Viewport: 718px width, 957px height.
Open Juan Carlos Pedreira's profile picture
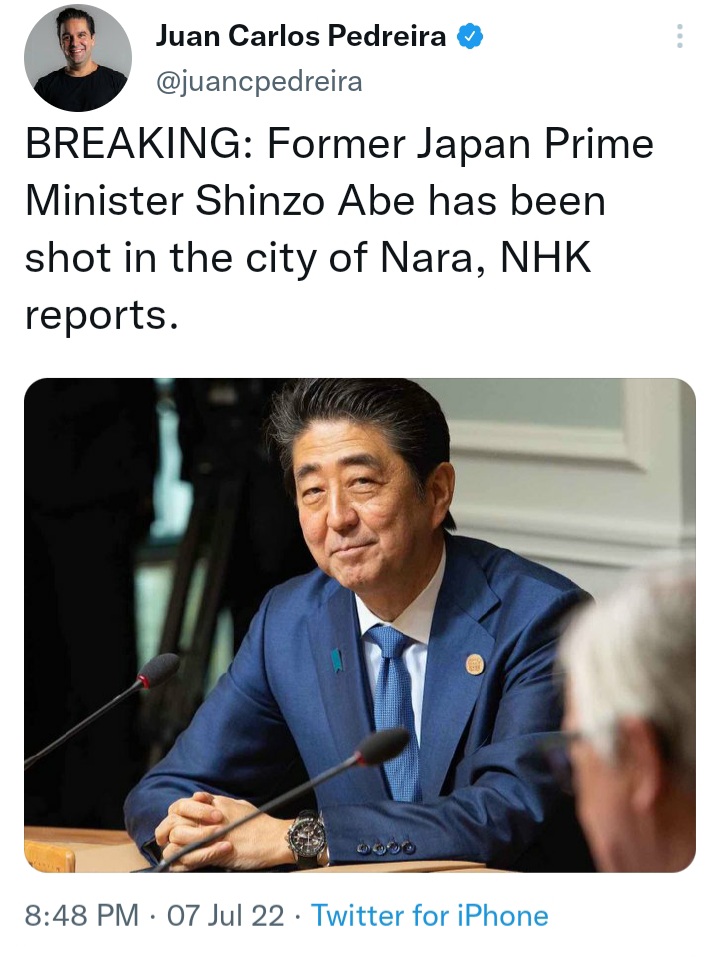[x=78, y=58]
